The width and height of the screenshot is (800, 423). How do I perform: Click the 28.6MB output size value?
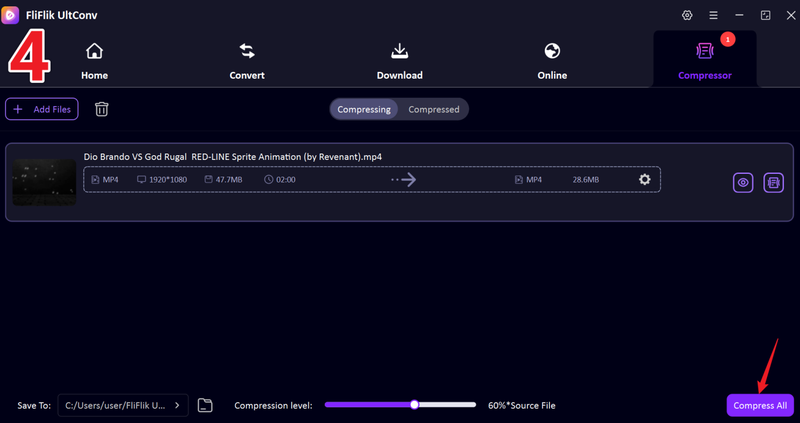586,180
